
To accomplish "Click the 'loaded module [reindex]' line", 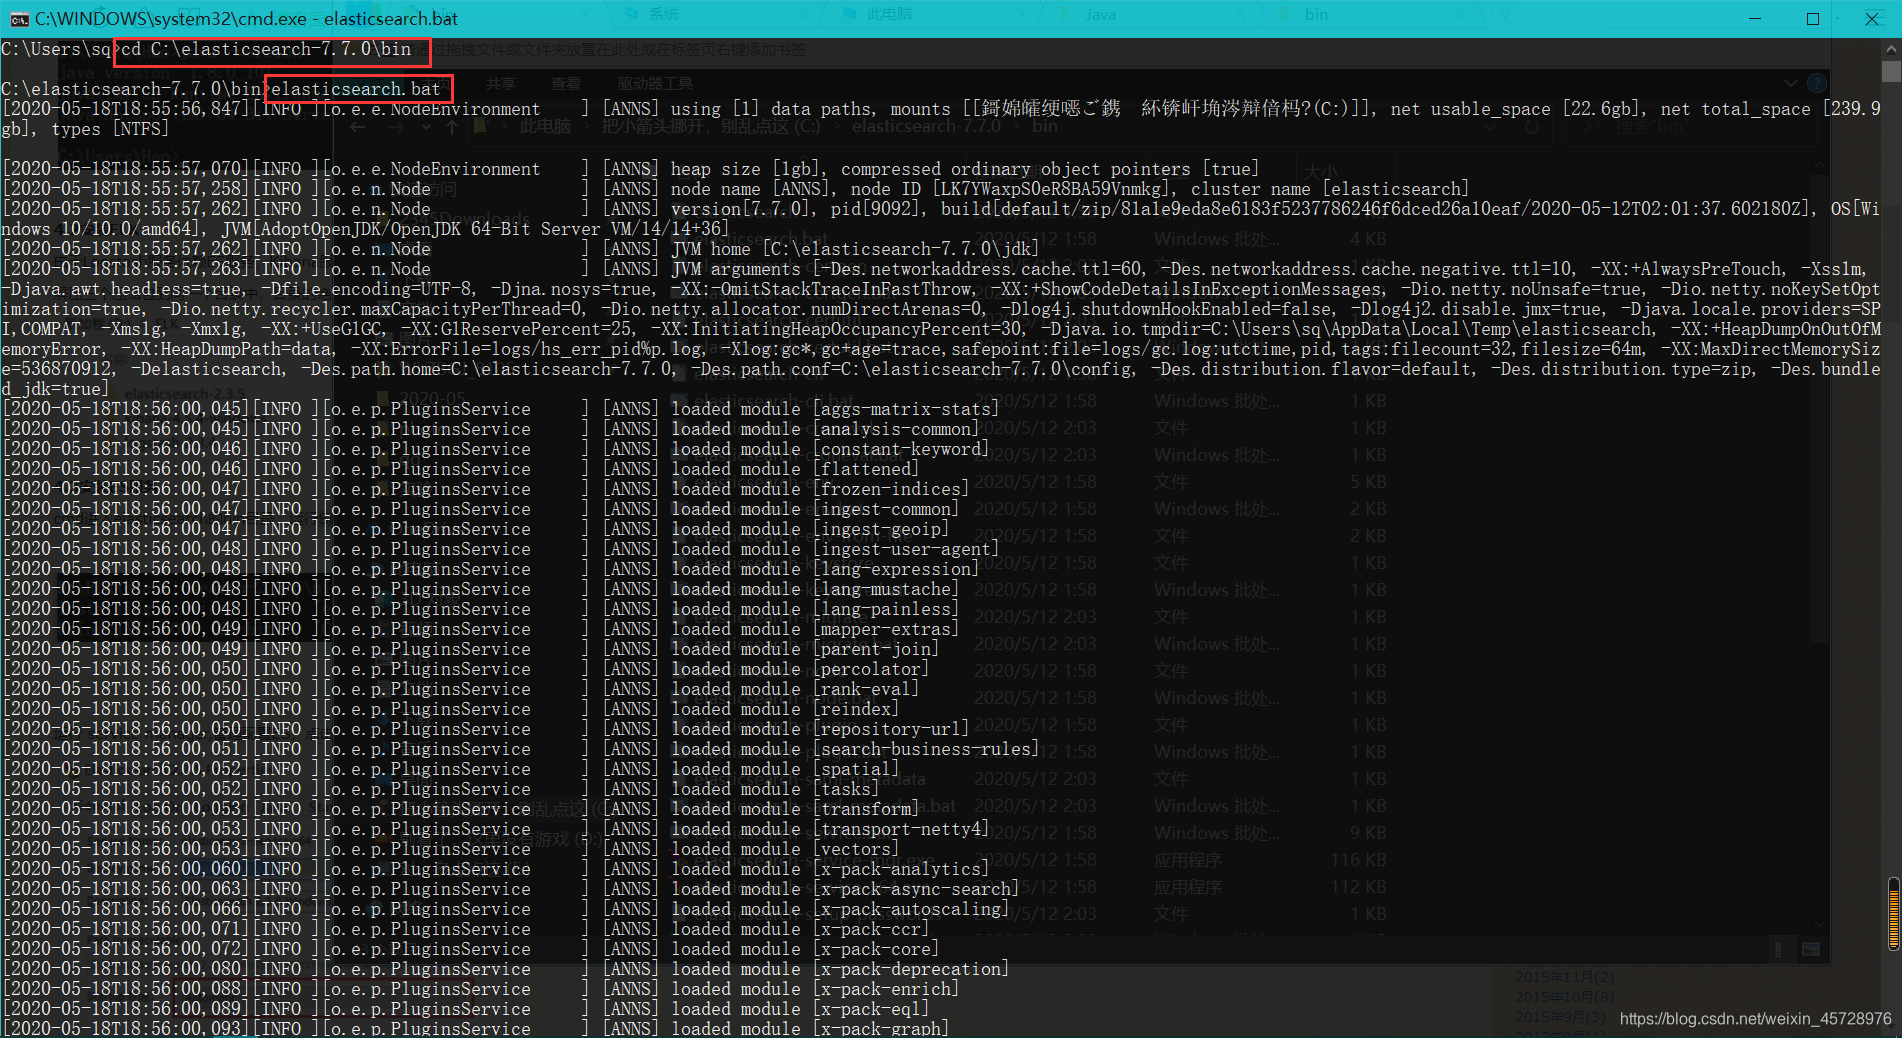I will (785, 709).
